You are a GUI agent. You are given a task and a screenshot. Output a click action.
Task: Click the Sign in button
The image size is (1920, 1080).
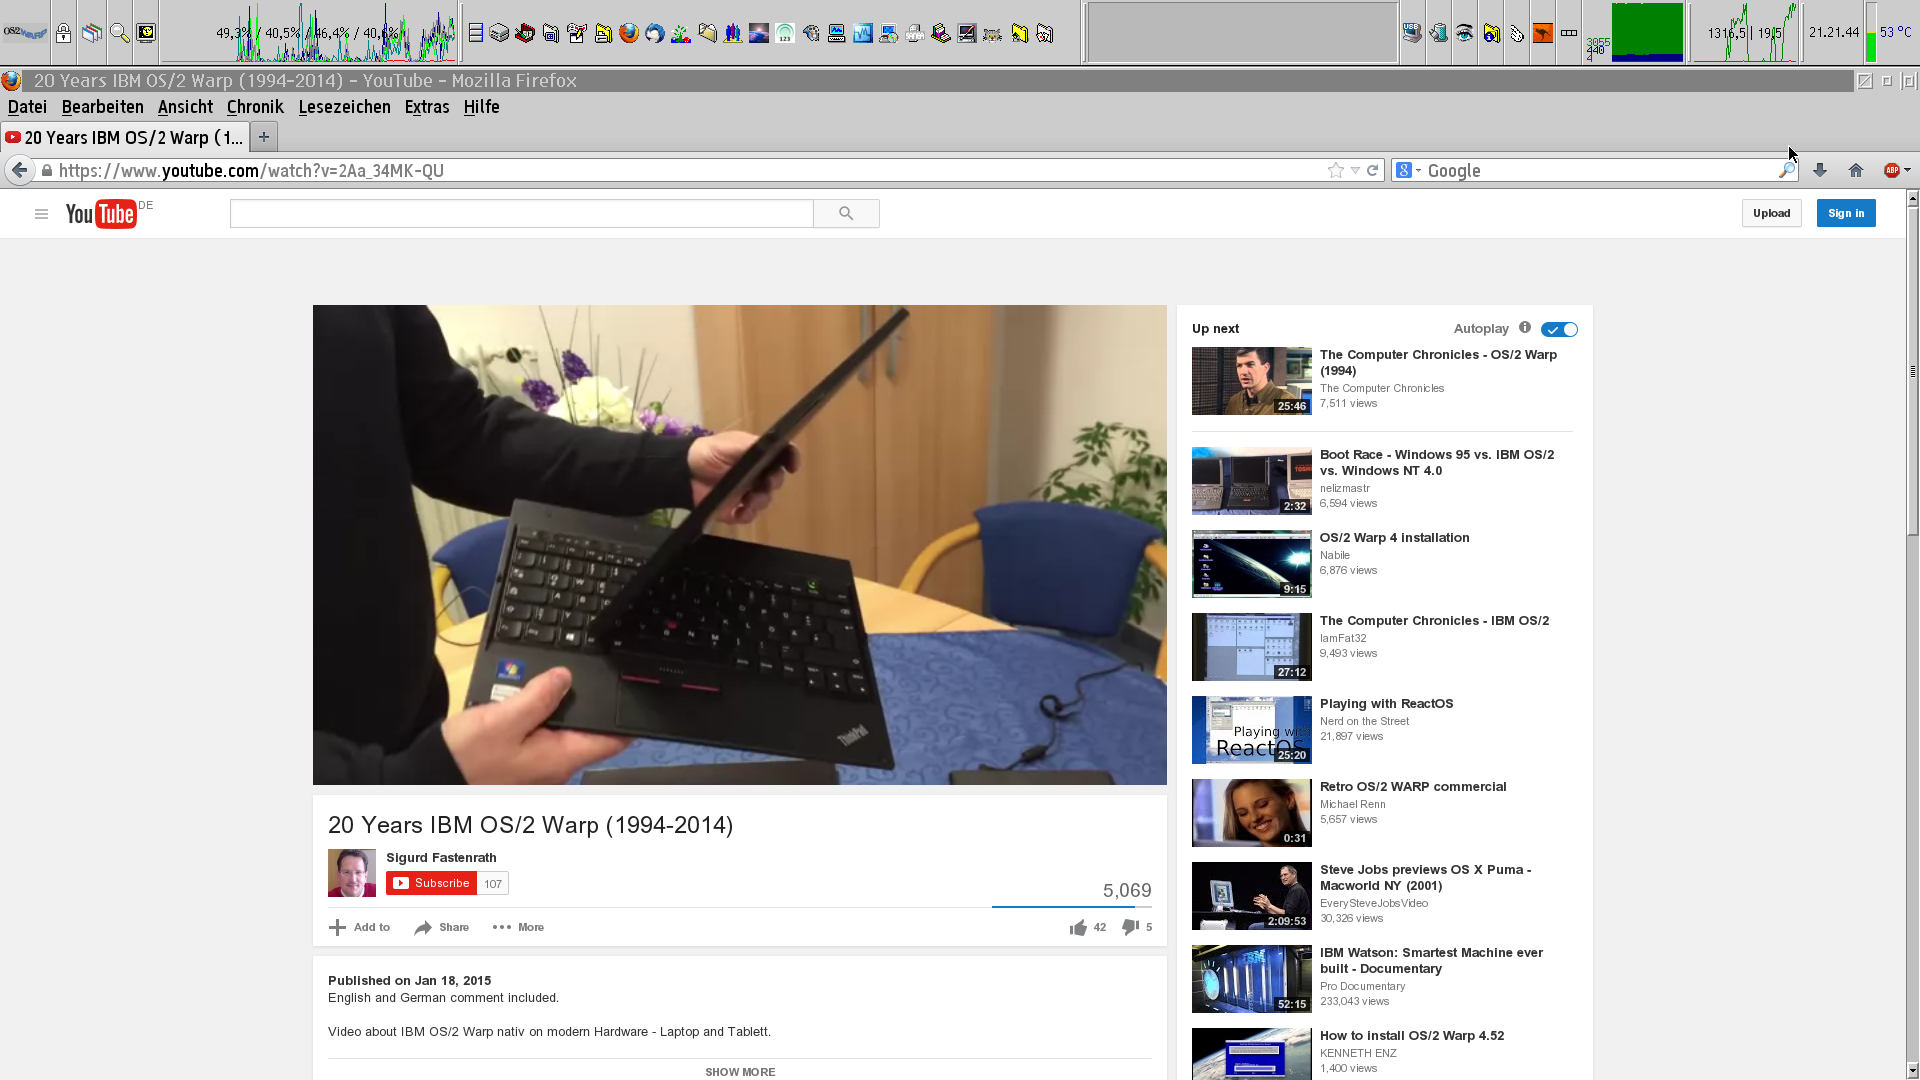point(1846,213)
